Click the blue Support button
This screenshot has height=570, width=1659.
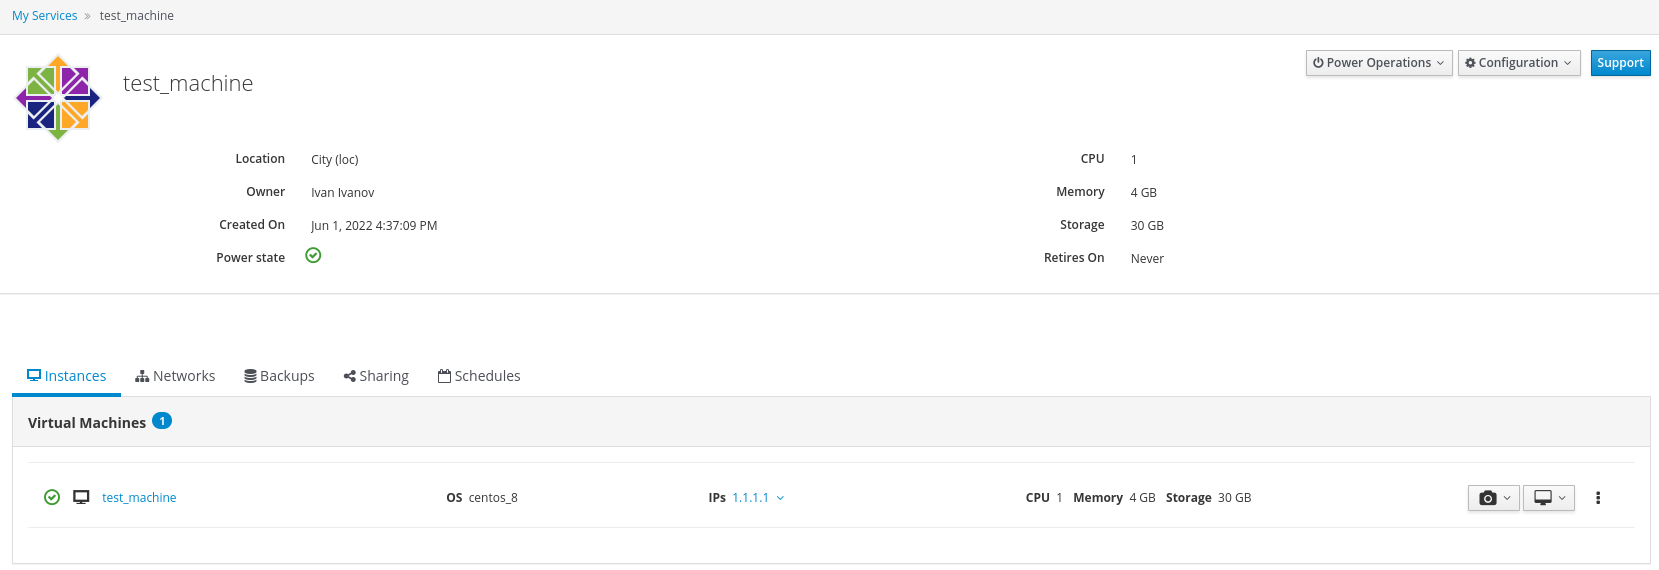tap(1619, 63)
